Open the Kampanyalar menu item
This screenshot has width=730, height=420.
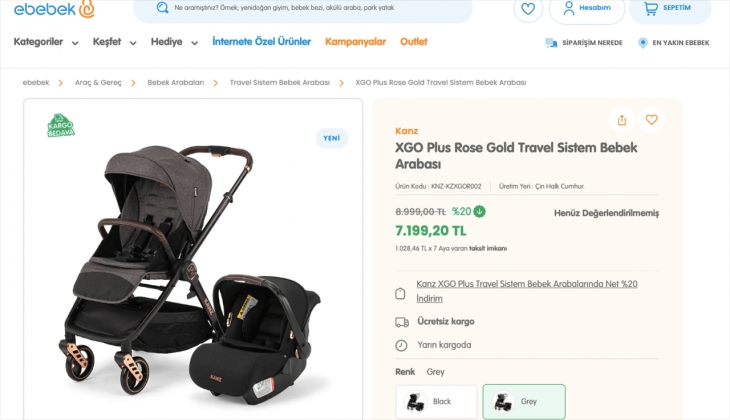point(355,42)
